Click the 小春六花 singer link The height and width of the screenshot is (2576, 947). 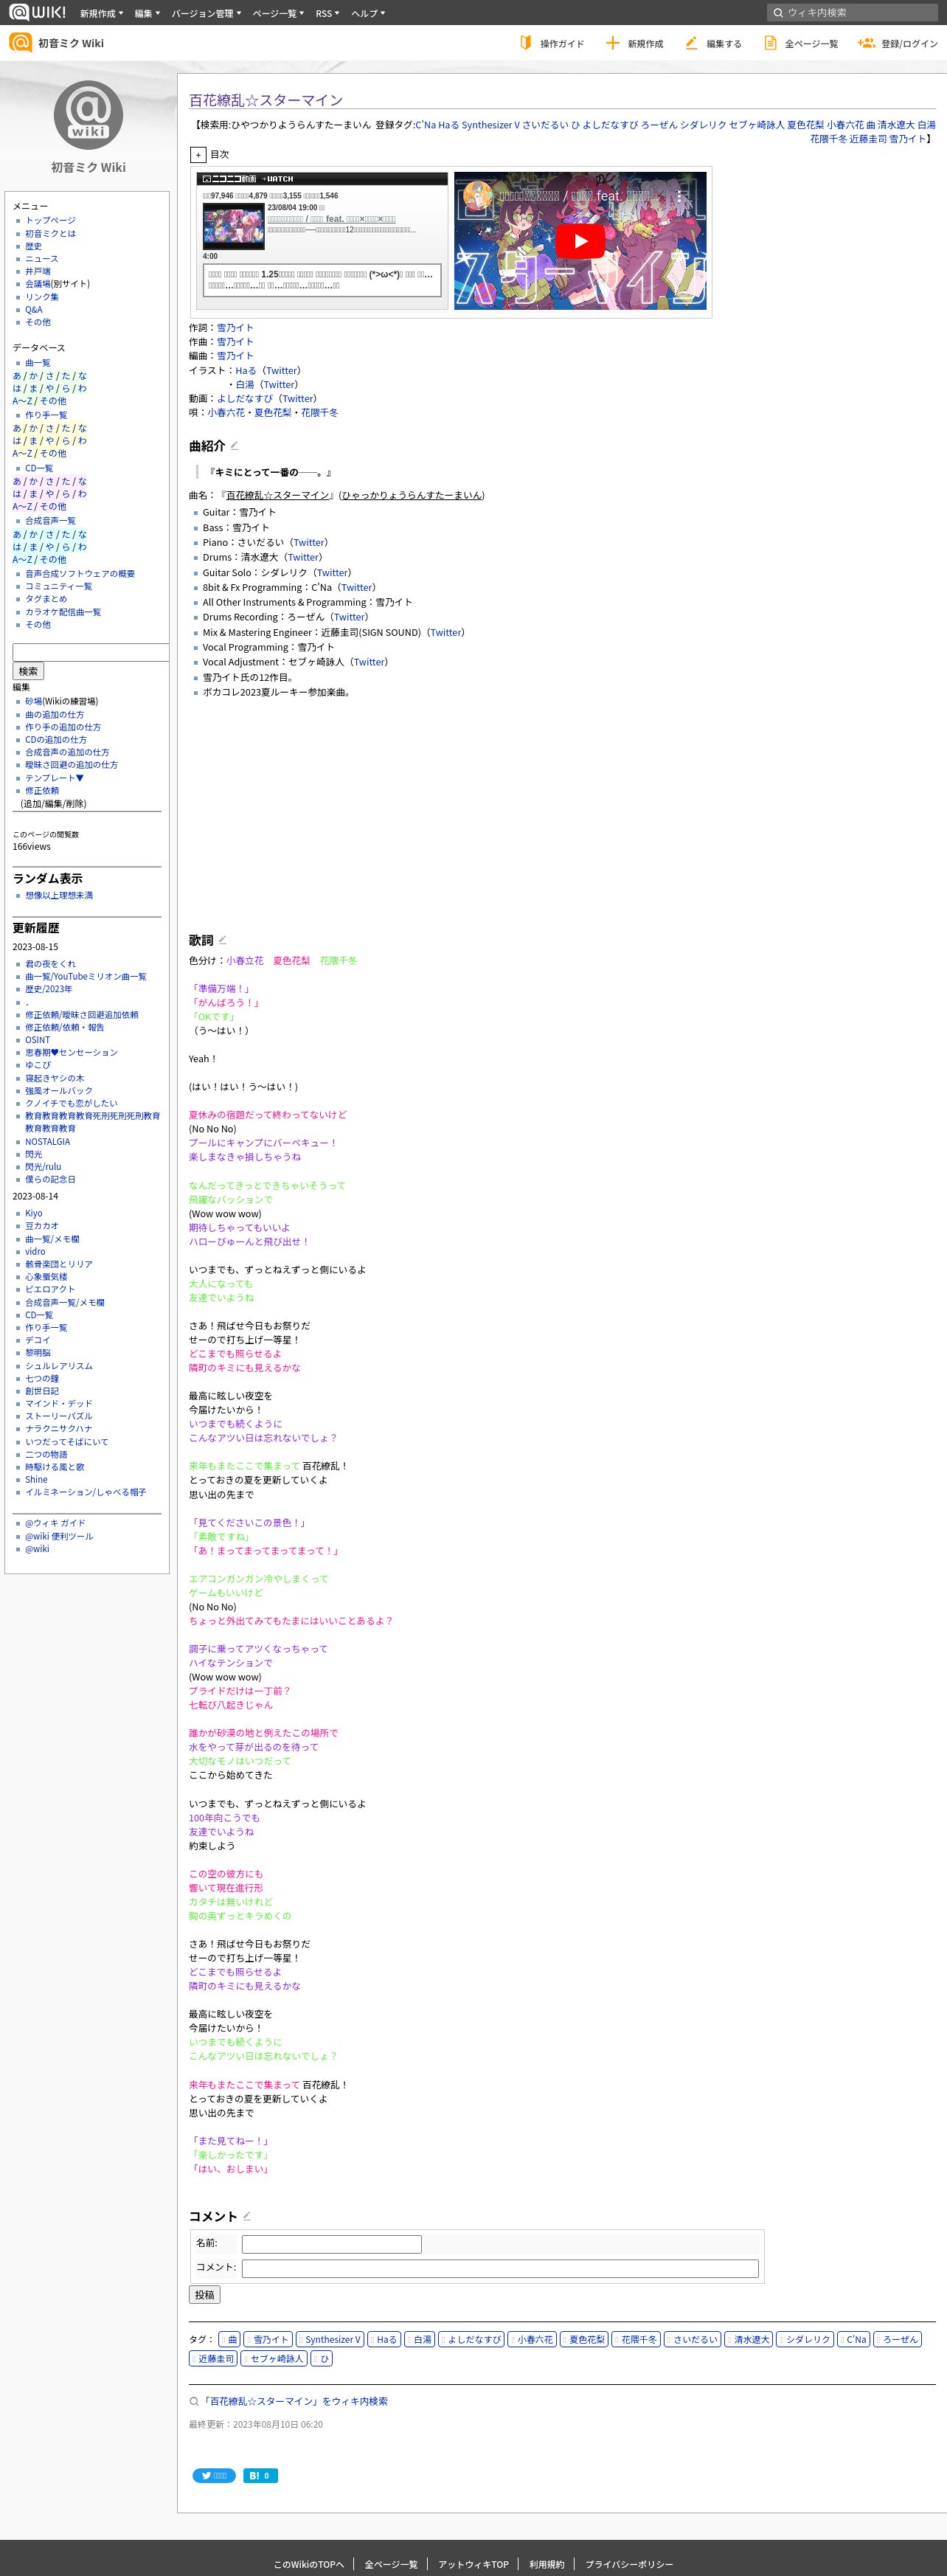coord(226,412)
